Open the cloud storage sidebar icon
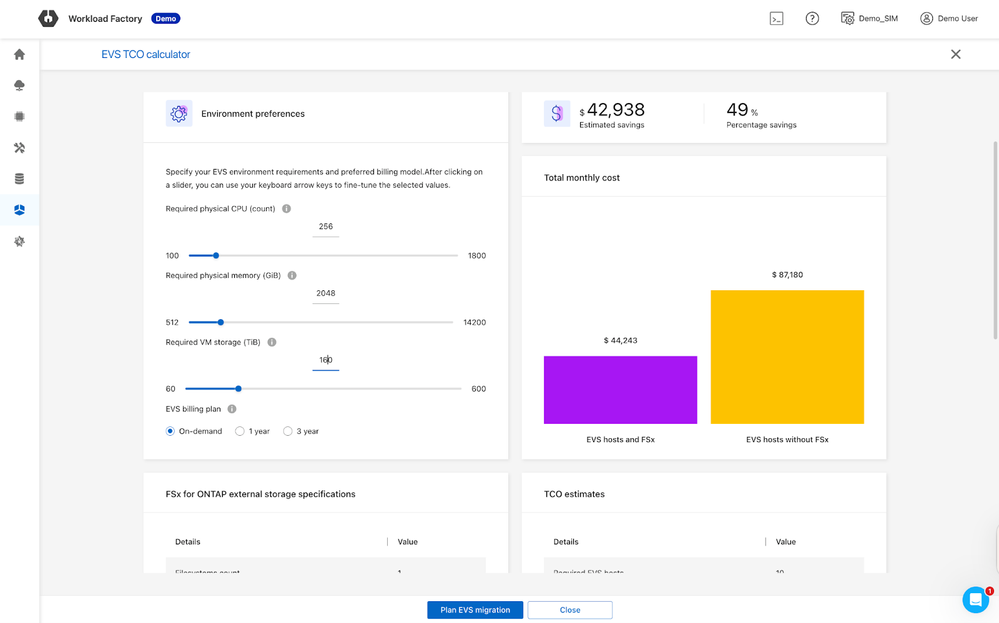This screenshot has width=999, height=623. pyautogui.click(x=19, y=86)
